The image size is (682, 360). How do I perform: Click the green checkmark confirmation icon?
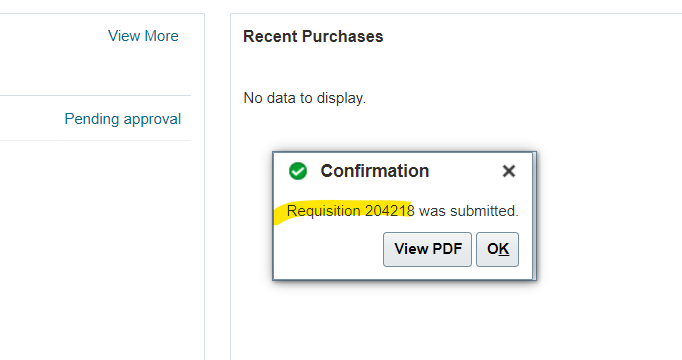coord(298,171)
